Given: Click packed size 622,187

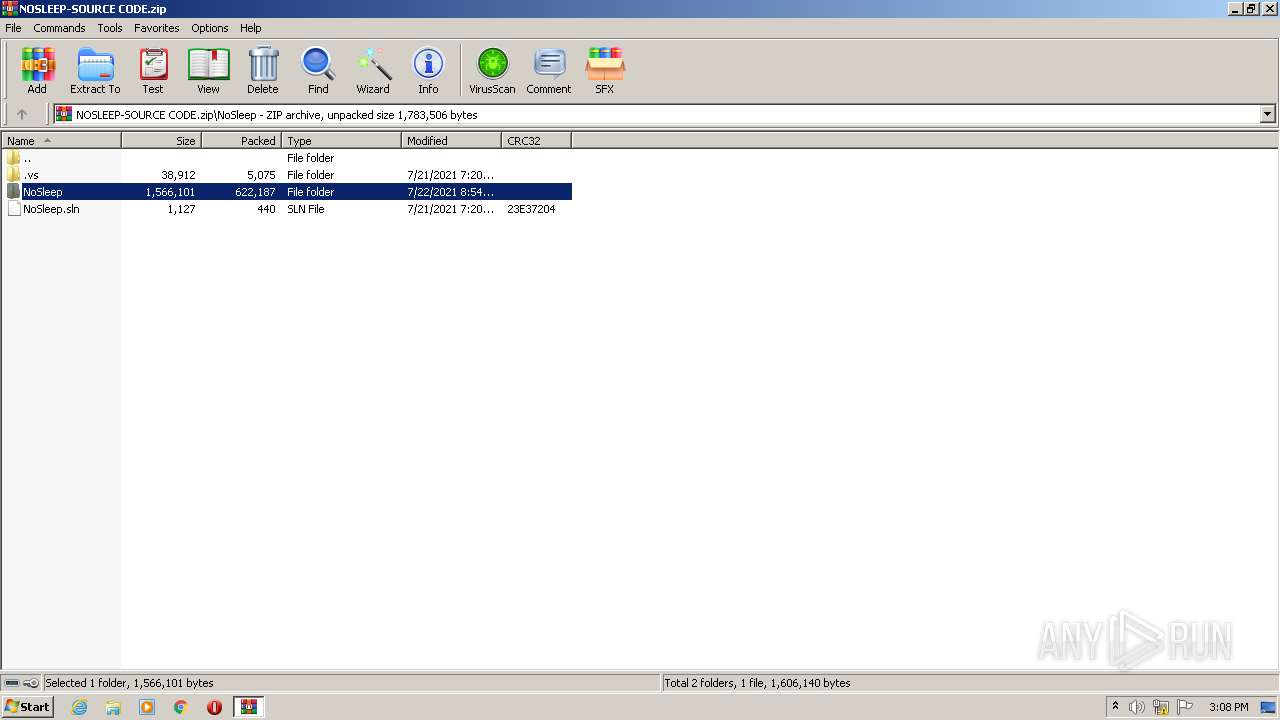Looking at the screenshot, I should click(x=255, y=192).
